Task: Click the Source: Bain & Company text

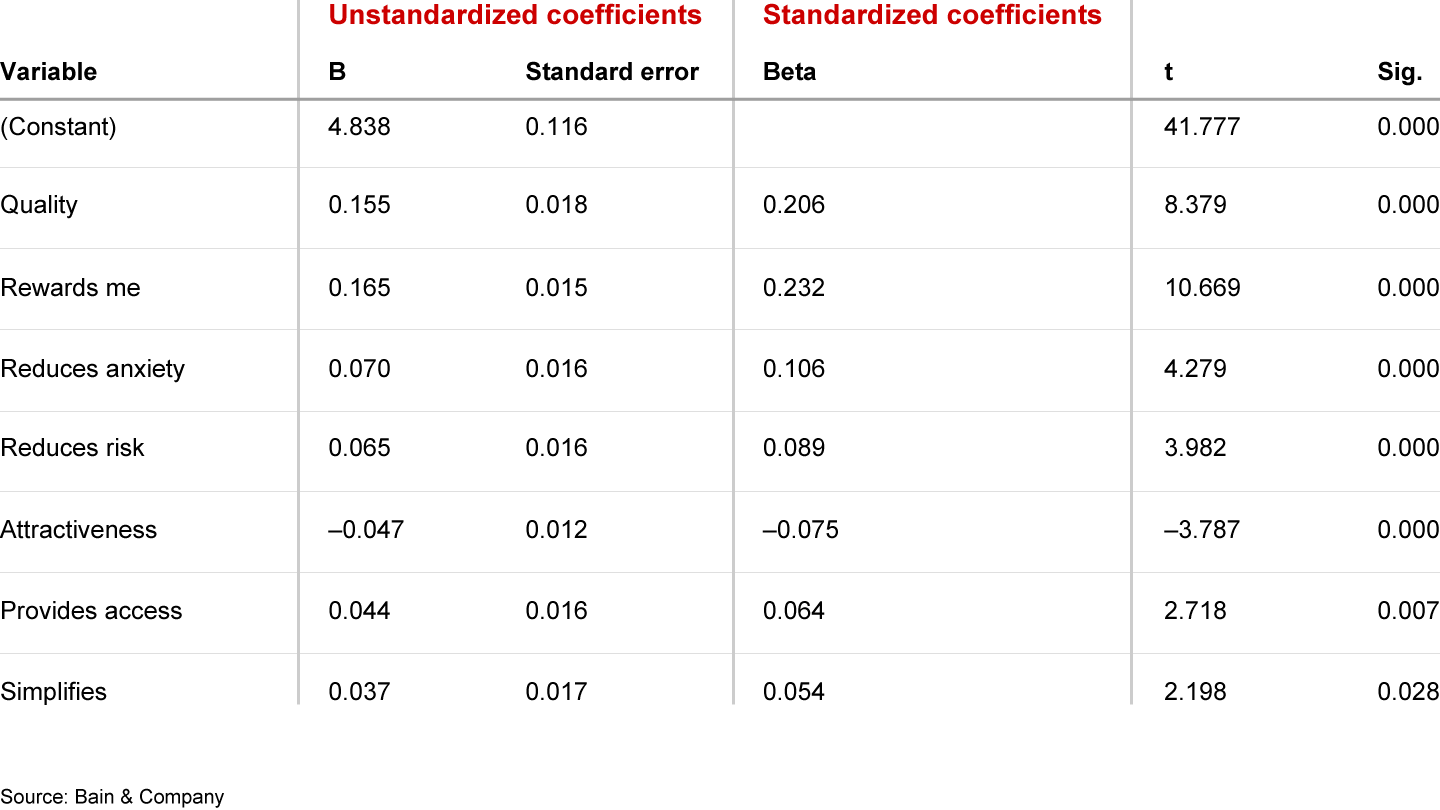Action: [112, 797]
